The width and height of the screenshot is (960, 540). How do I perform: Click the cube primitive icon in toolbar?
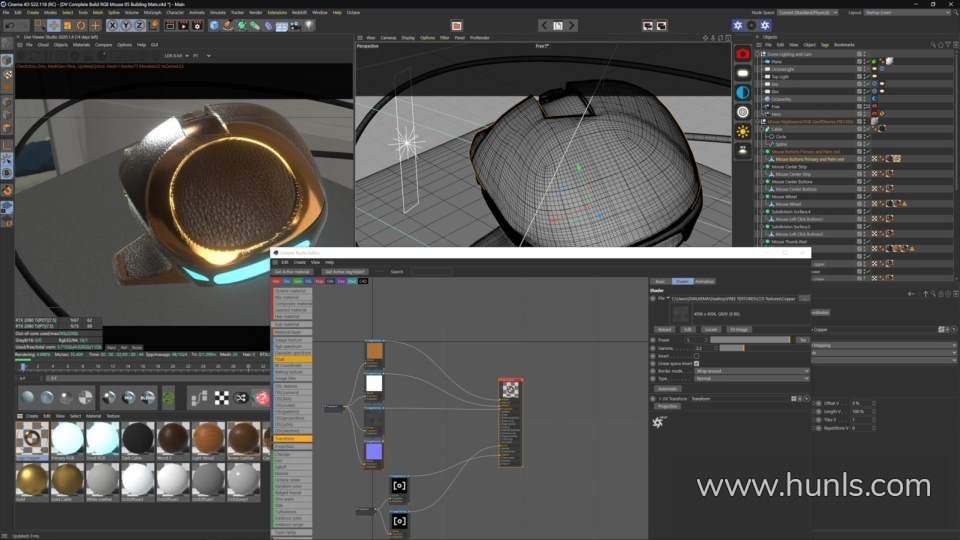pos(214,25)
